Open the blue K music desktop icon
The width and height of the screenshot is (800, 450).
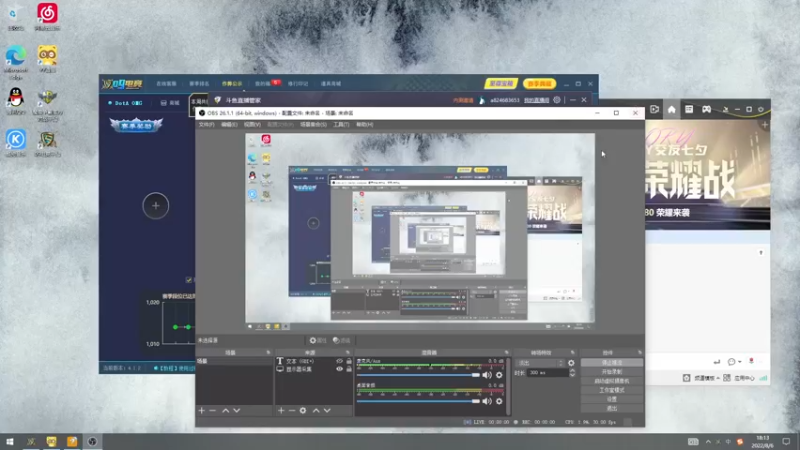(16, 143)
